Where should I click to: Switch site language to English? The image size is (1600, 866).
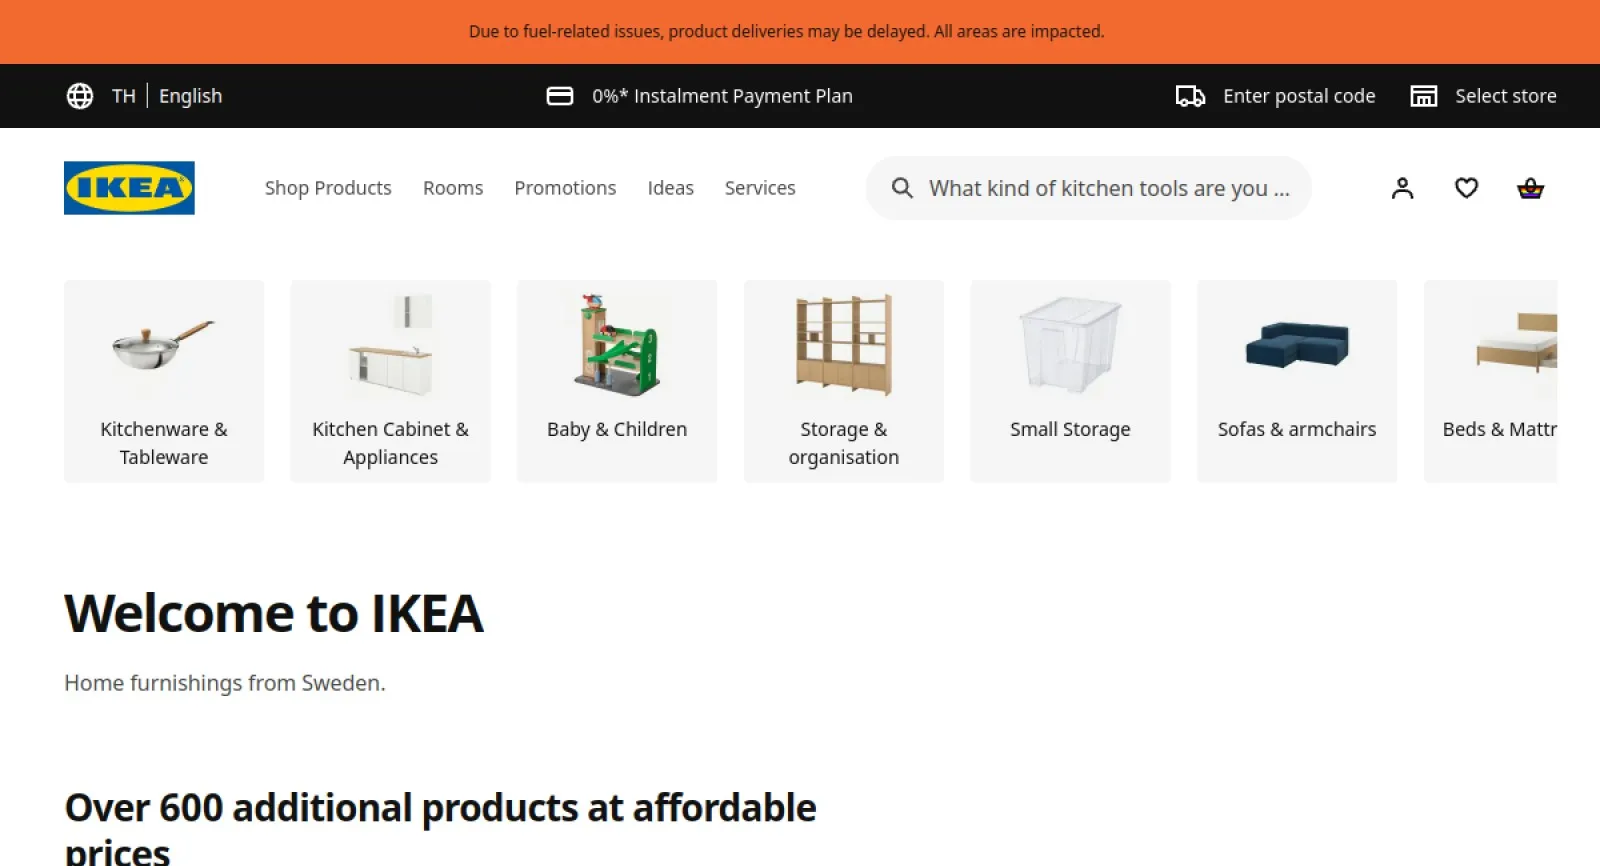pos(190,96)
